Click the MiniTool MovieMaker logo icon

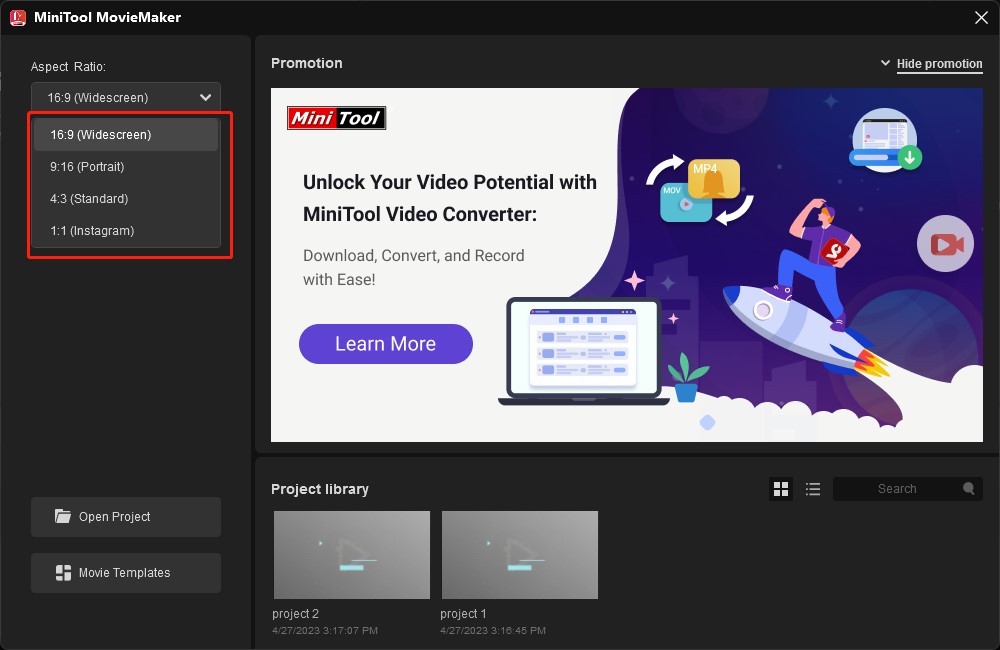[16, 17]
